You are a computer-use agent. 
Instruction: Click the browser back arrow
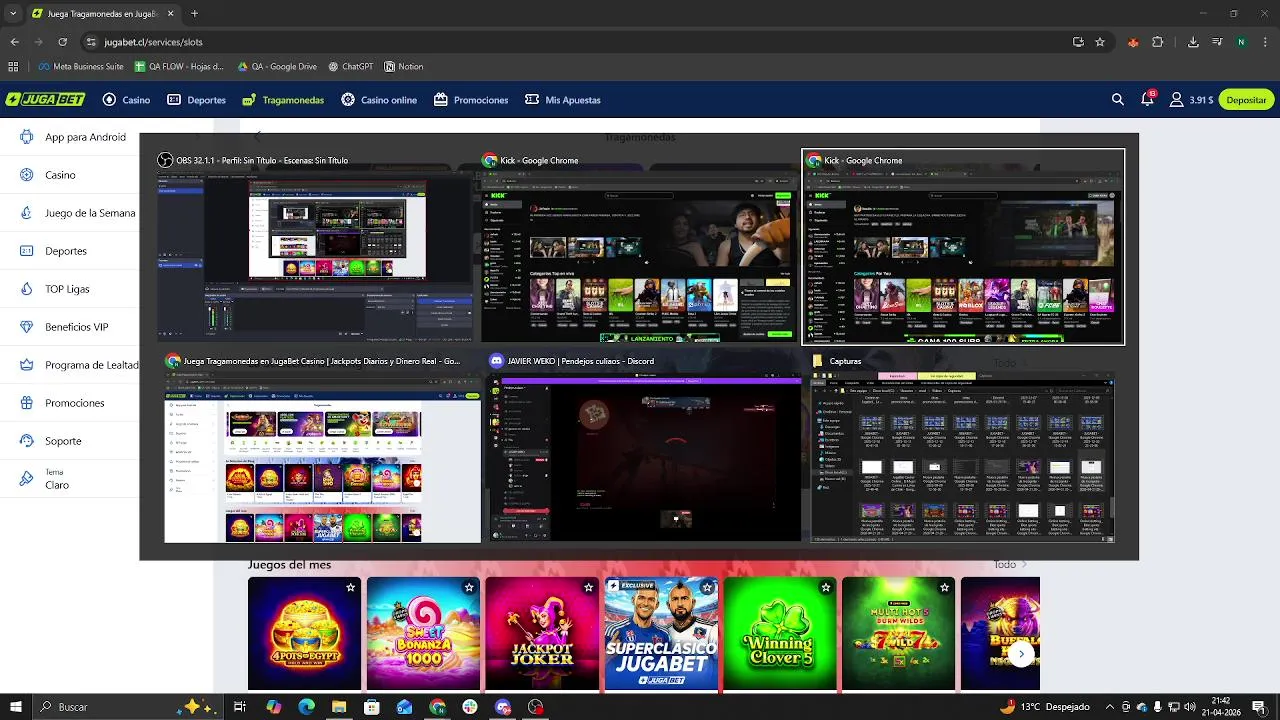(x=14, y=42)
